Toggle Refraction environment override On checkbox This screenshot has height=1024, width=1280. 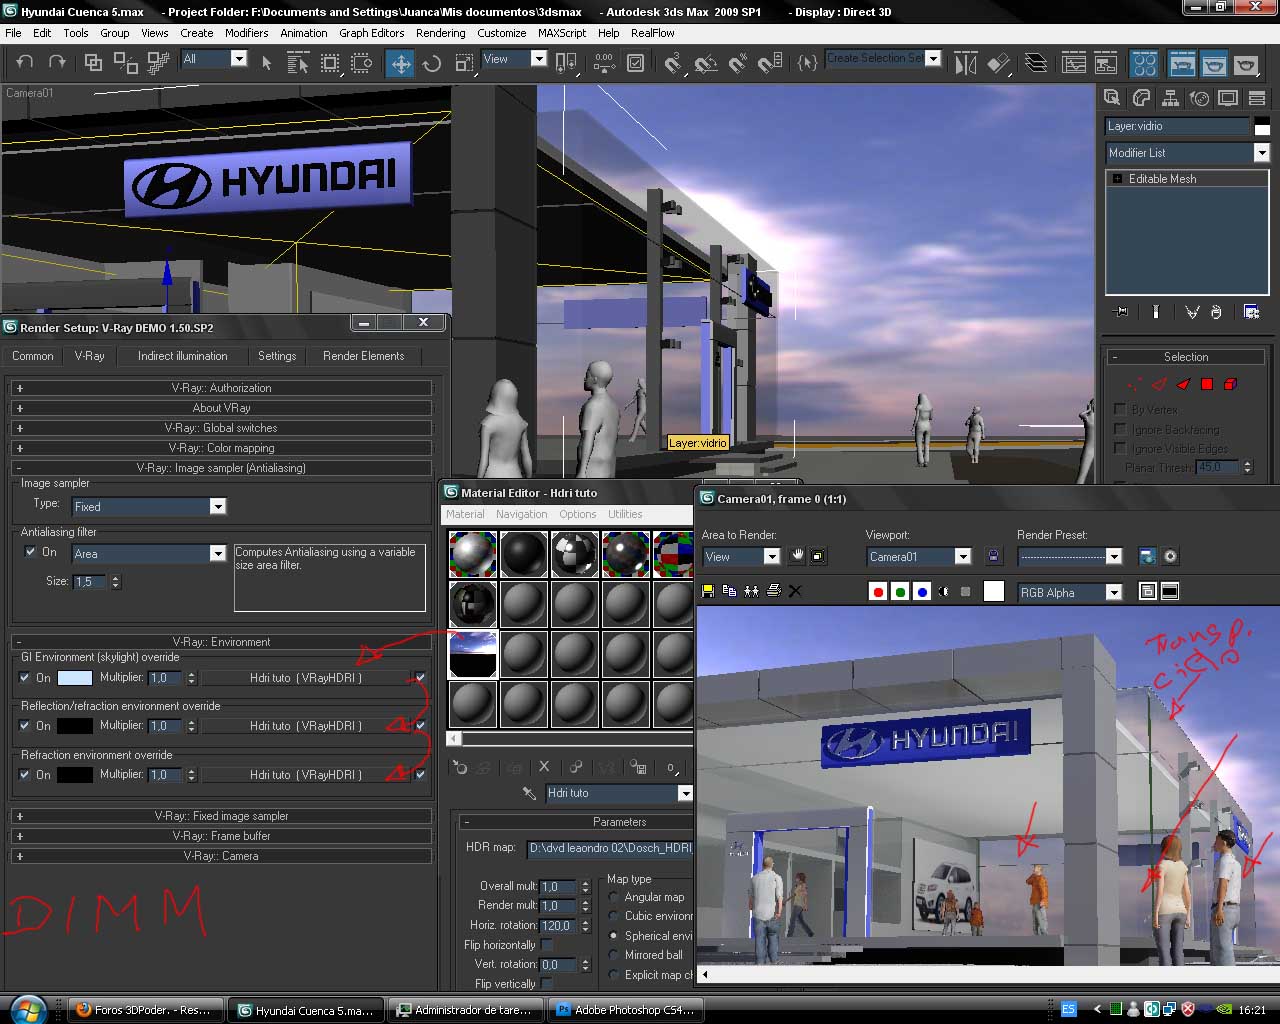(x=25, y=775)
